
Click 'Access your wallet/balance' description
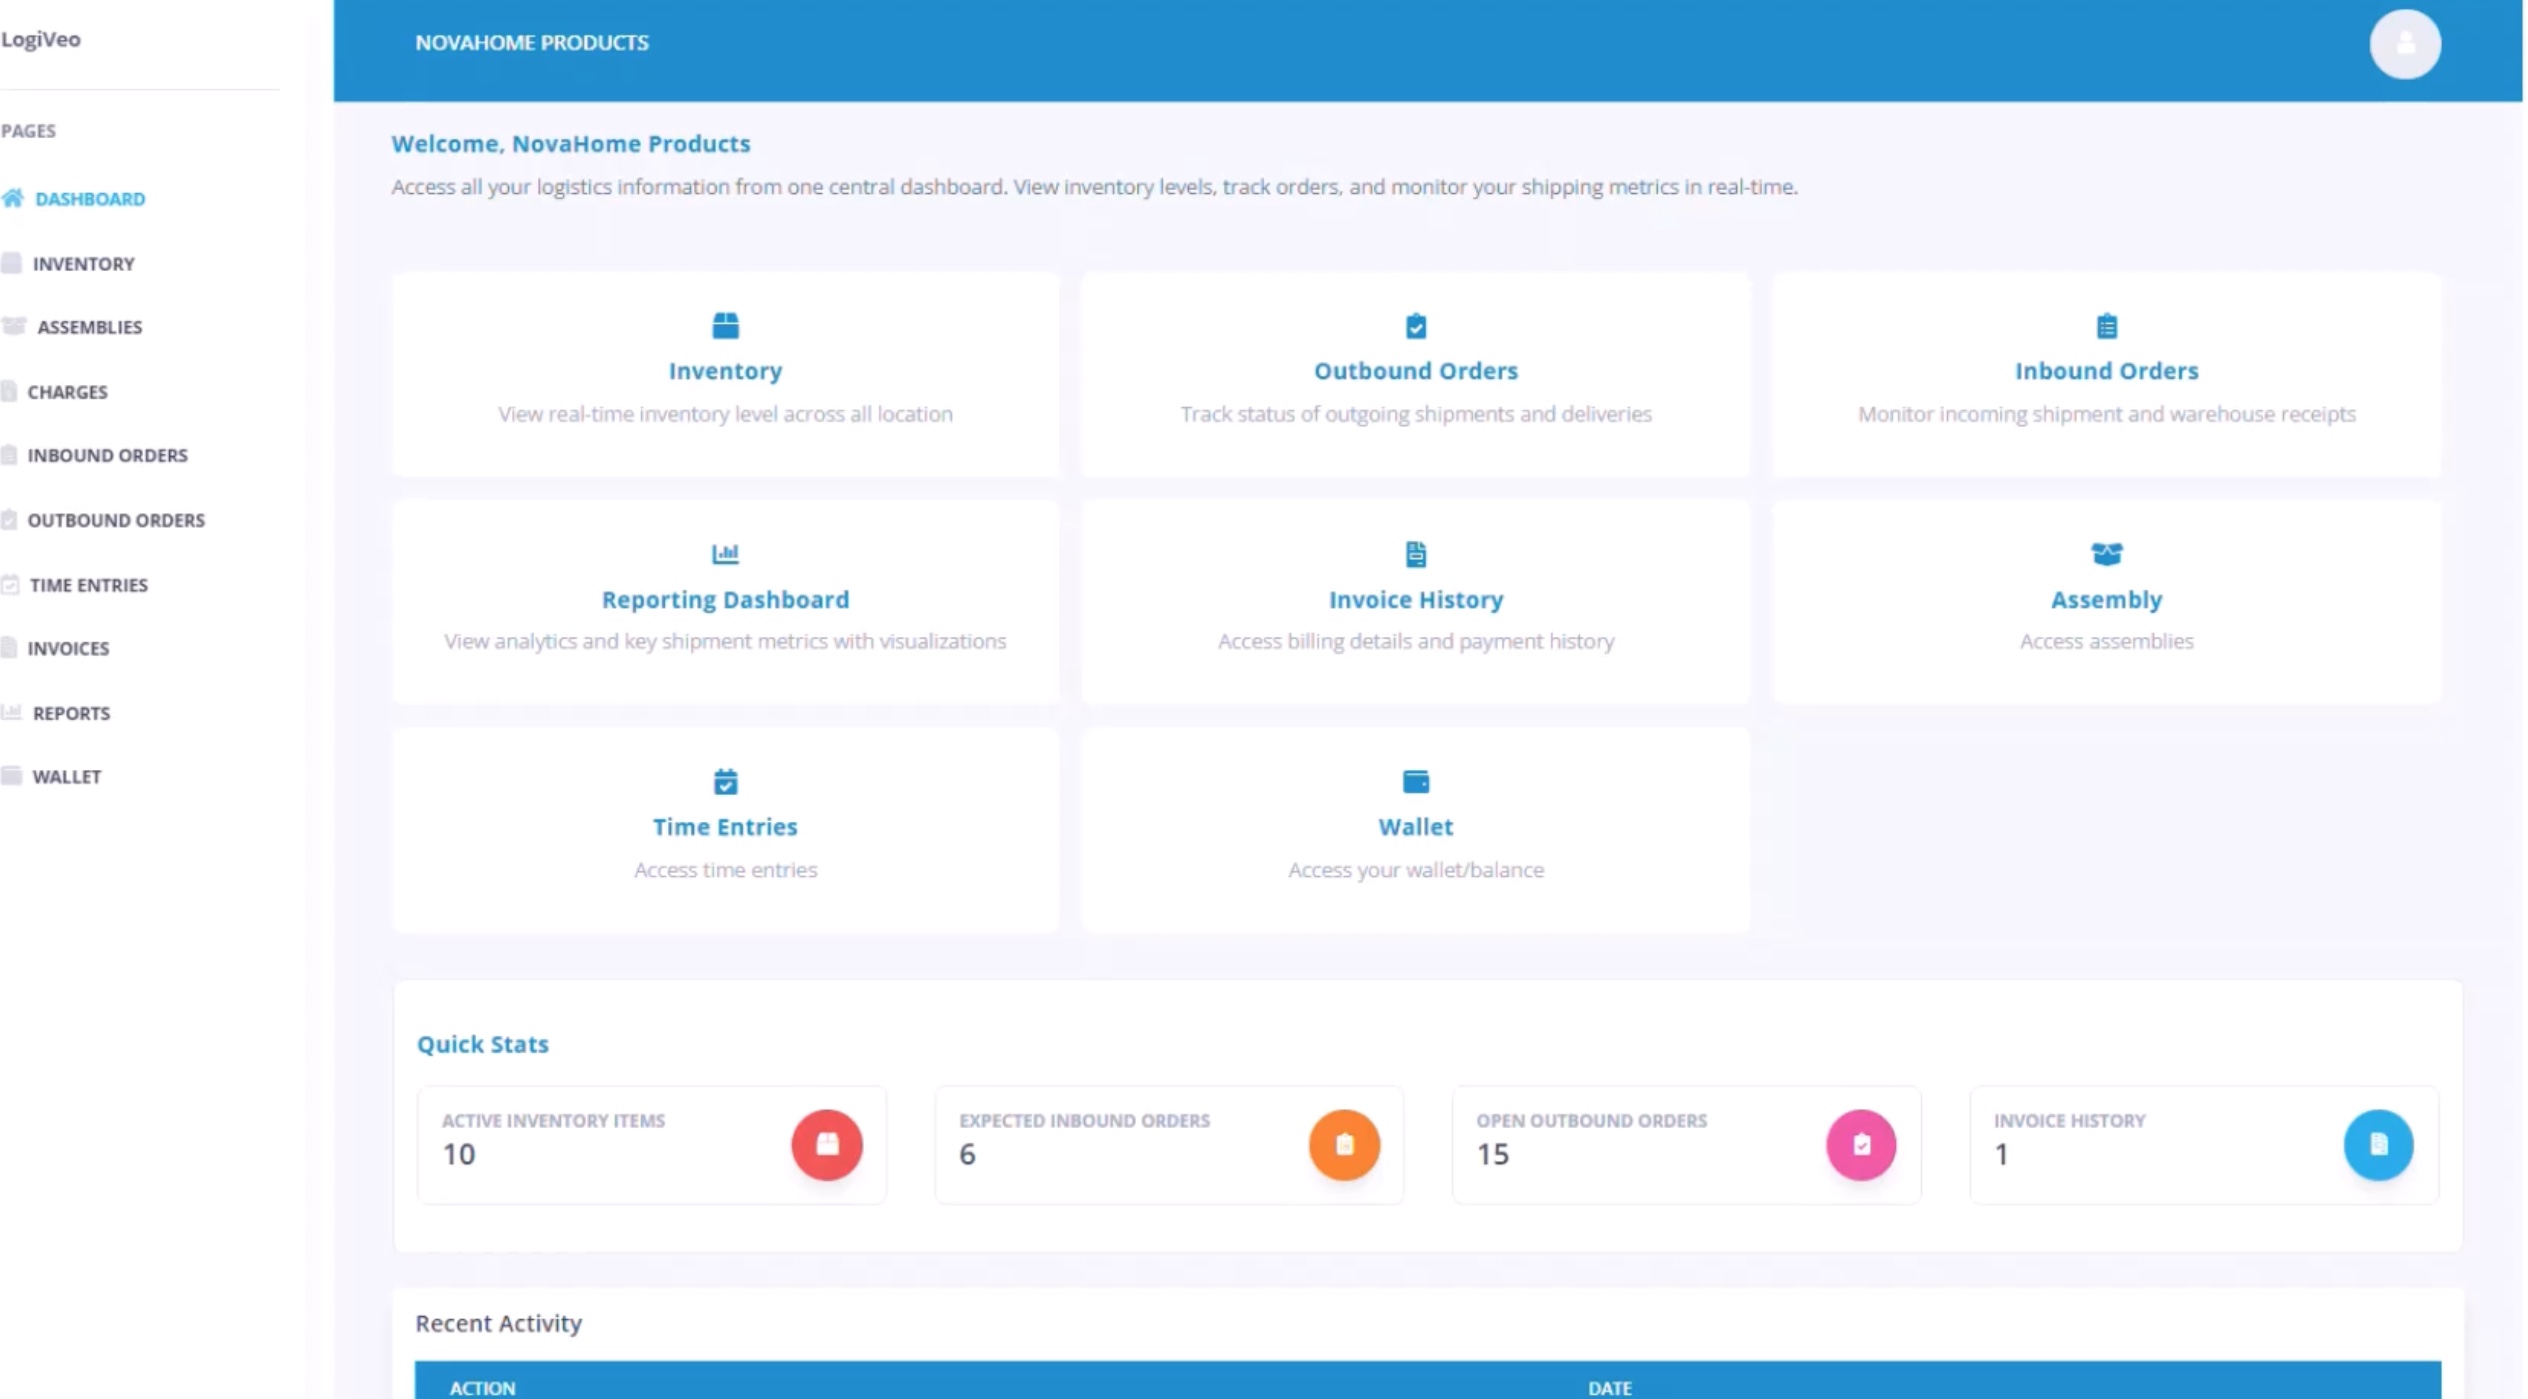coord(1415,869)
